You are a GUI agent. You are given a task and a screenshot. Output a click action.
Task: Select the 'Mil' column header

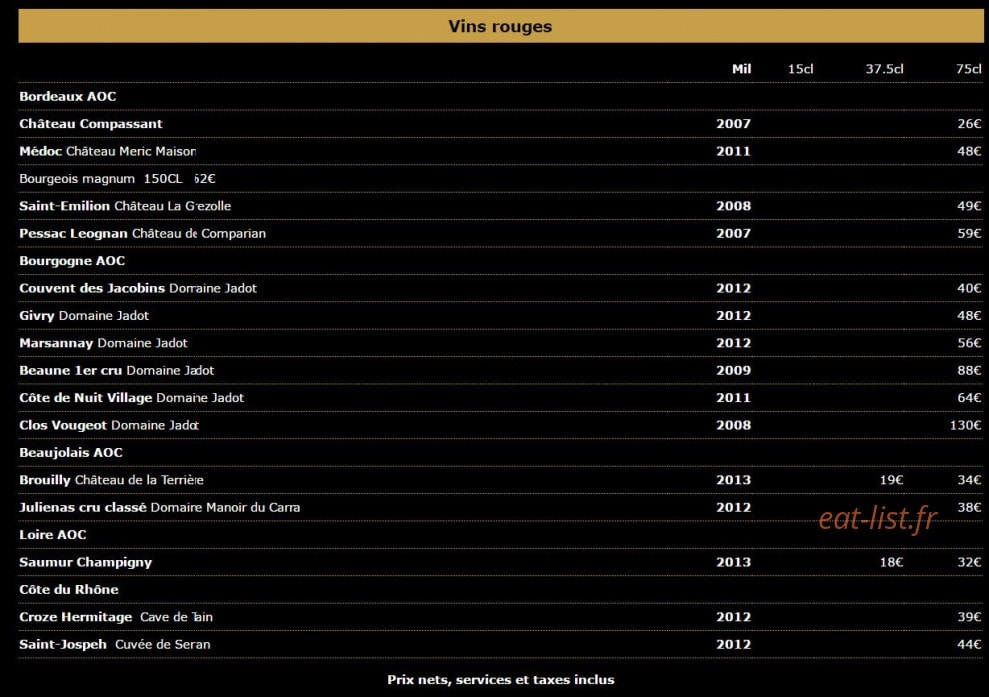tap(741, 69)
